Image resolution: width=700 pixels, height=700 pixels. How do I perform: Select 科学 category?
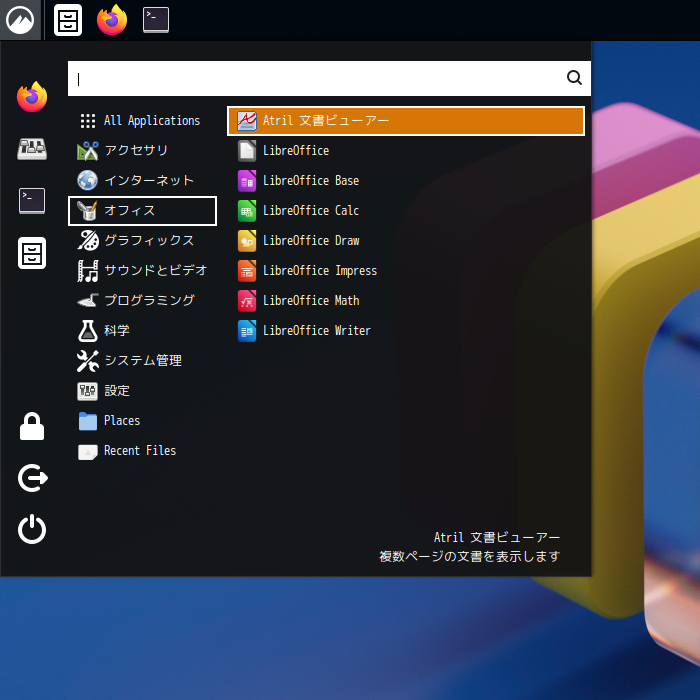(142, 331)
